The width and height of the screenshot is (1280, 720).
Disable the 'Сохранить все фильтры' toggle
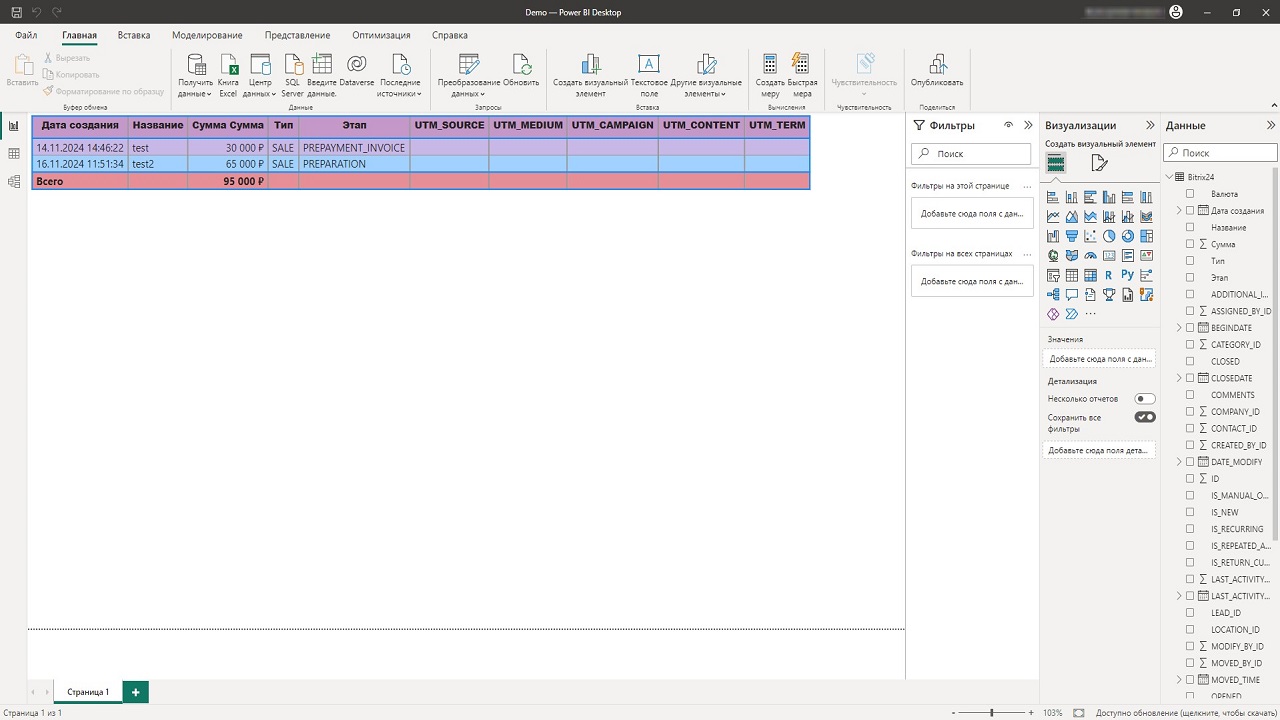tap(1144, 417)
